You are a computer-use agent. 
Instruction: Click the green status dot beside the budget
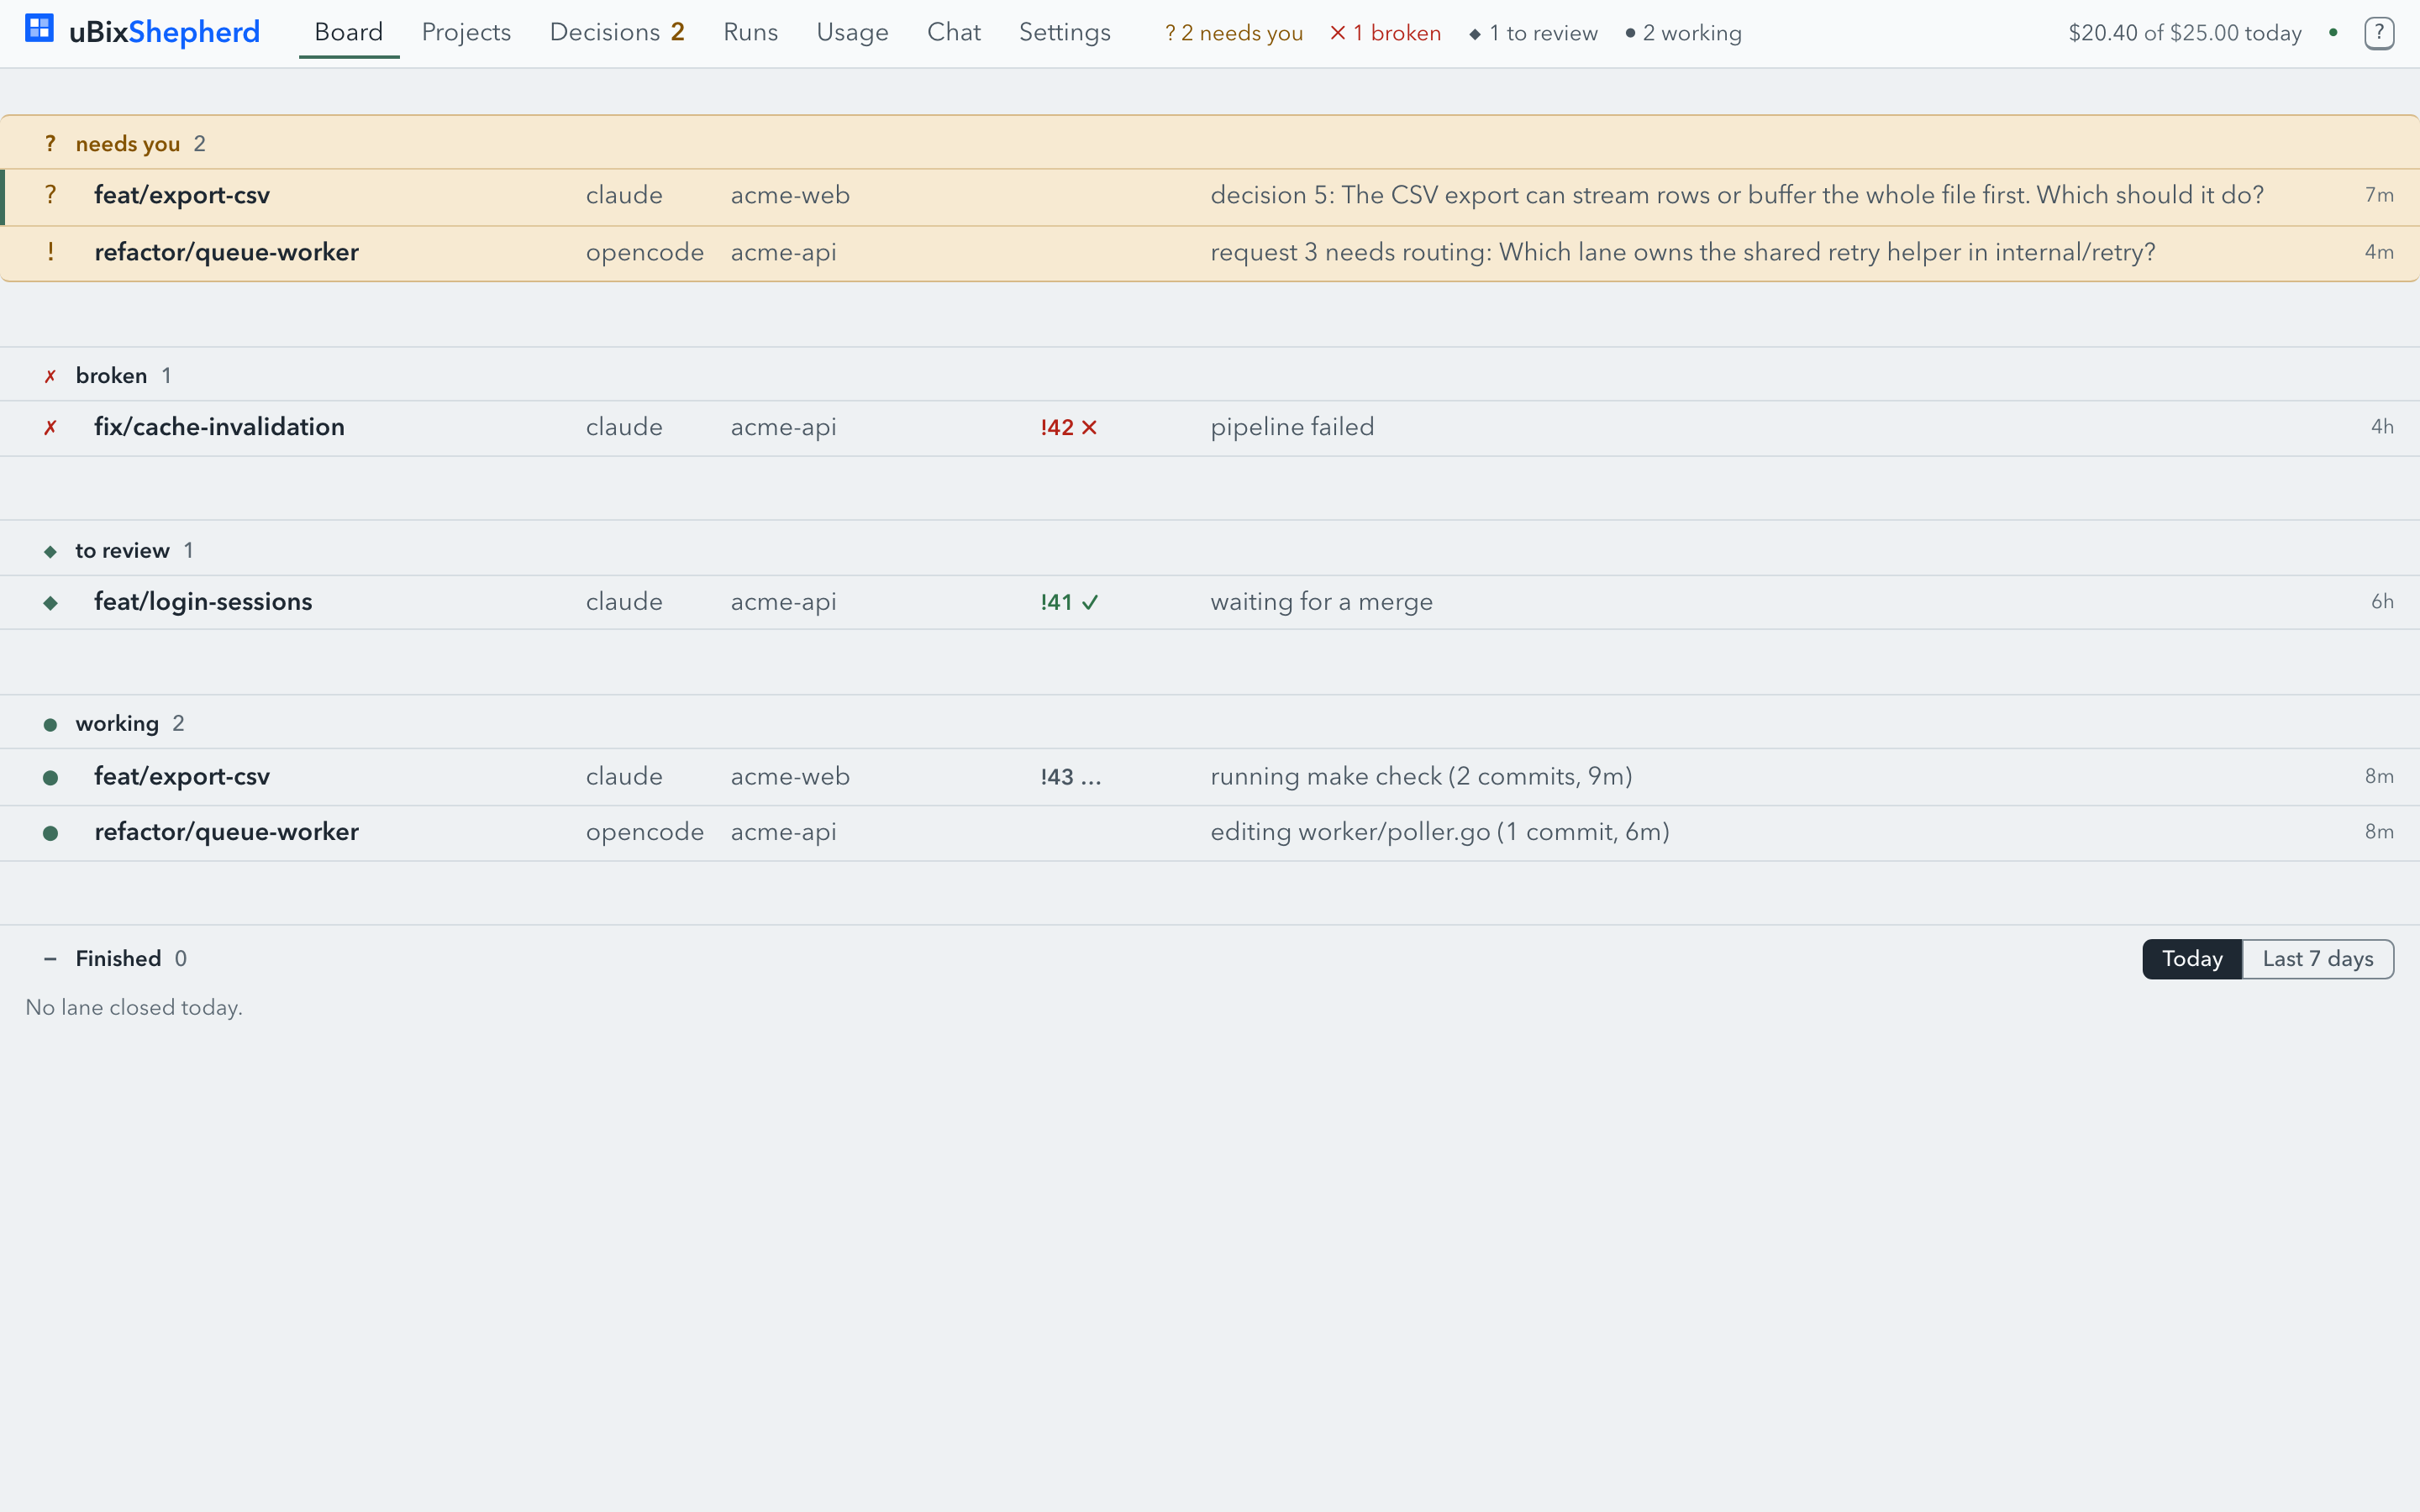click(2333, 33)
